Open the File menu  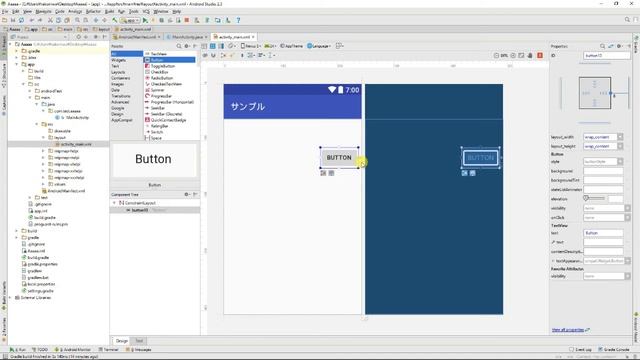pyautogui.click(x=5, y=11)
